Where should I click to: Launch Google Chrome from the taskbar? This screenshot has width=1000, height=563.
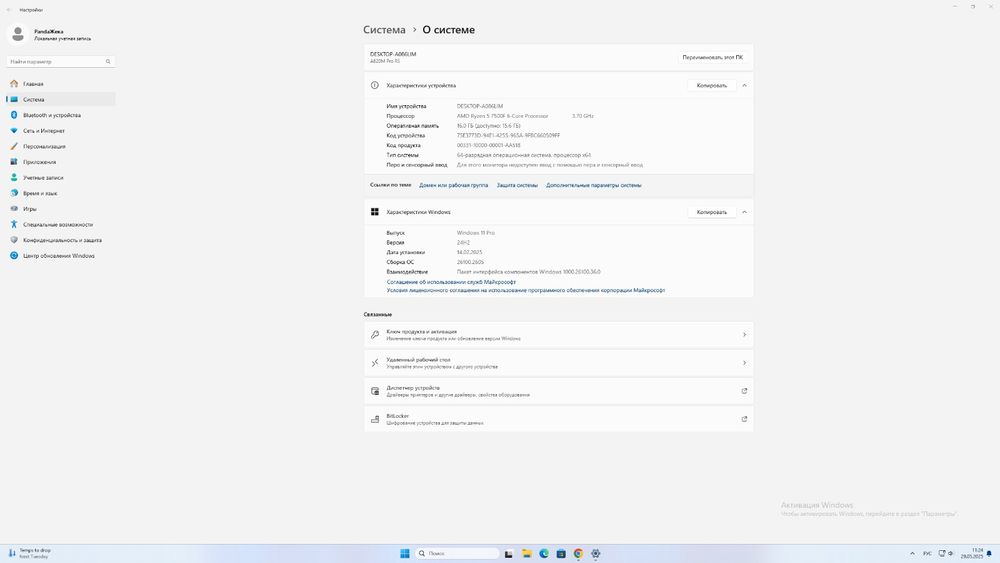pyautogui.click(x=578, y=553)
